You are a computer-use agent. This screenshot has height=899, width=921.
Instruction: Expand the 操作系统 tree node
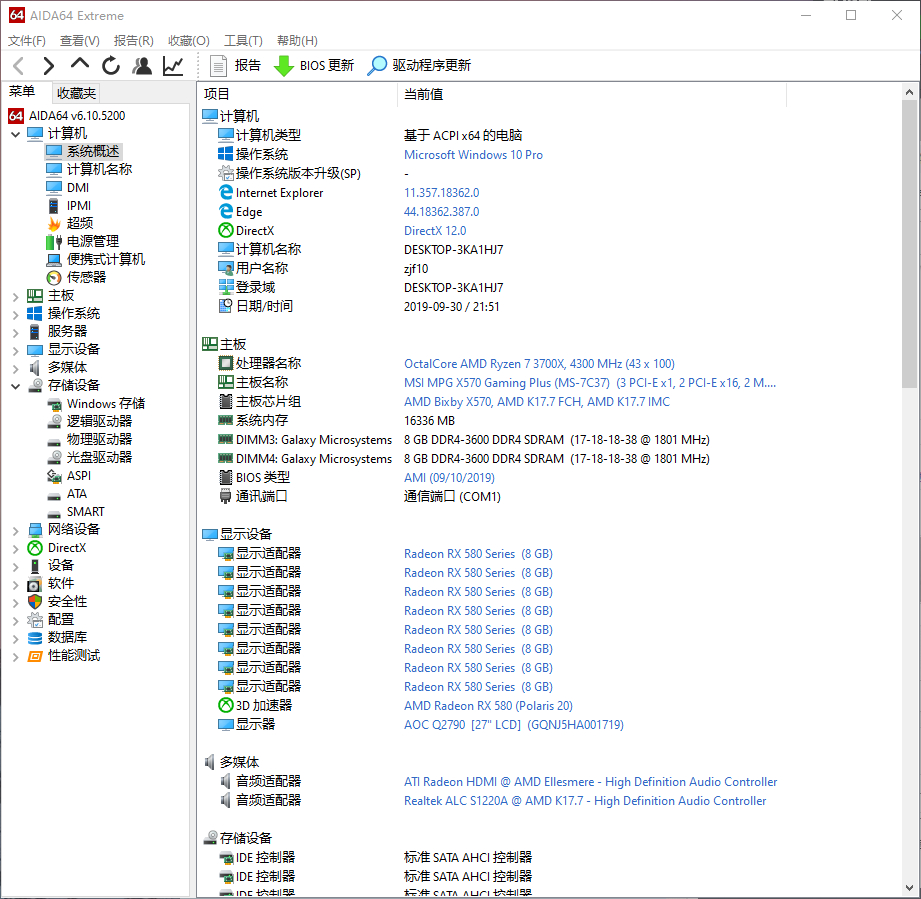(15, 314)
